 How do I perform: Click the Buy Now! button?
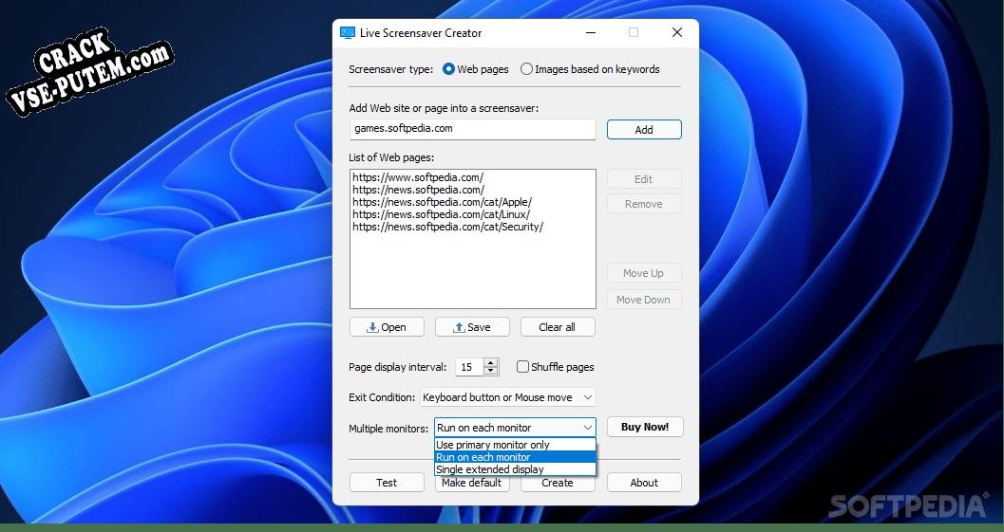click(x=645, y=427)
